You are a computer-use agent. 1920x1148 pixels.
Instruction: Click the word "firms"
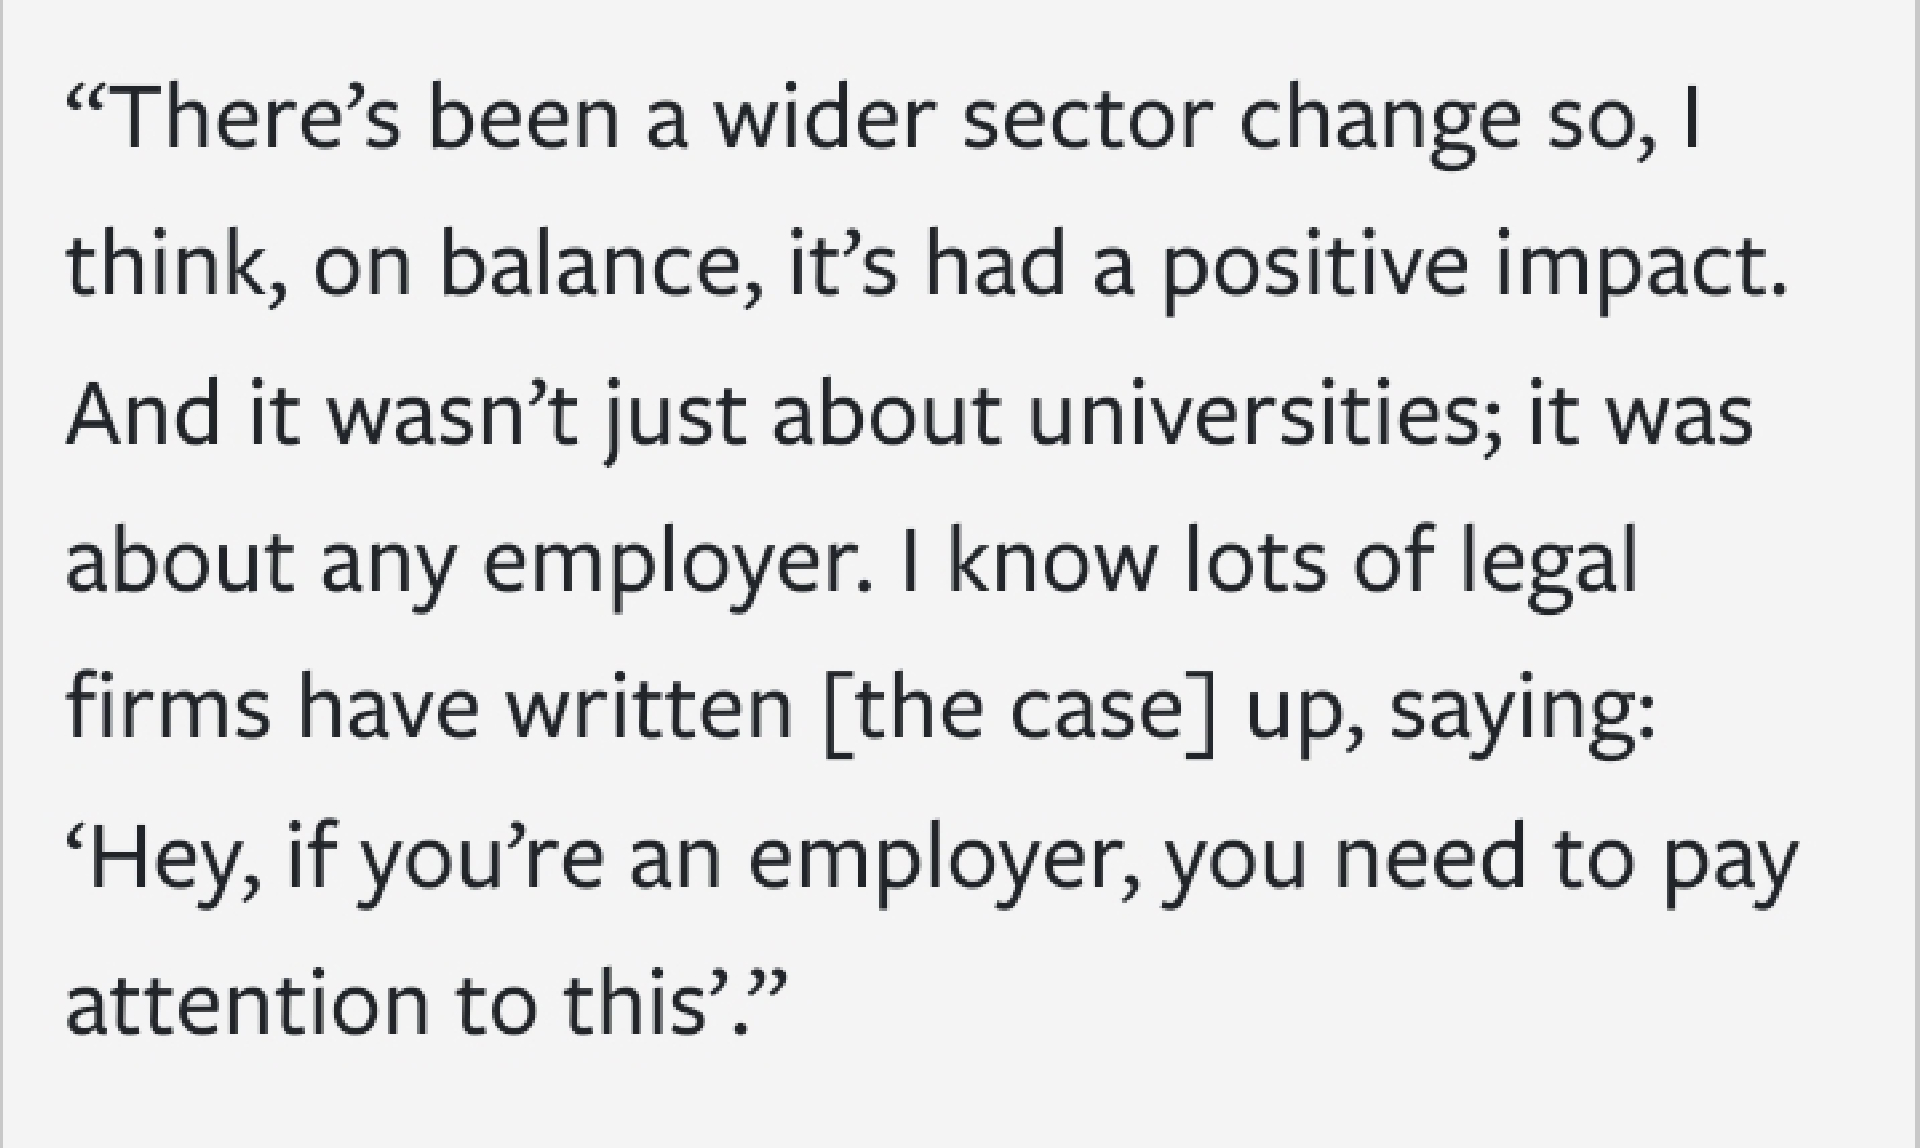(167, 708)
